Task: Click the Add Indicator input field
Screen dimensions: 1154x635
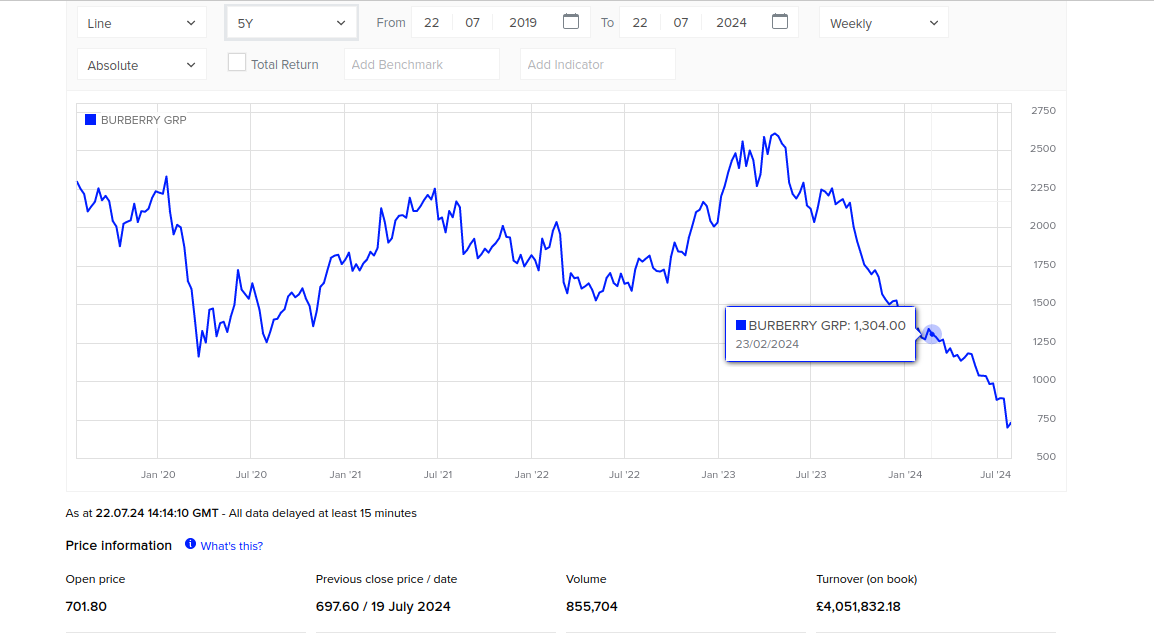Action: click(x=597, y=65)
